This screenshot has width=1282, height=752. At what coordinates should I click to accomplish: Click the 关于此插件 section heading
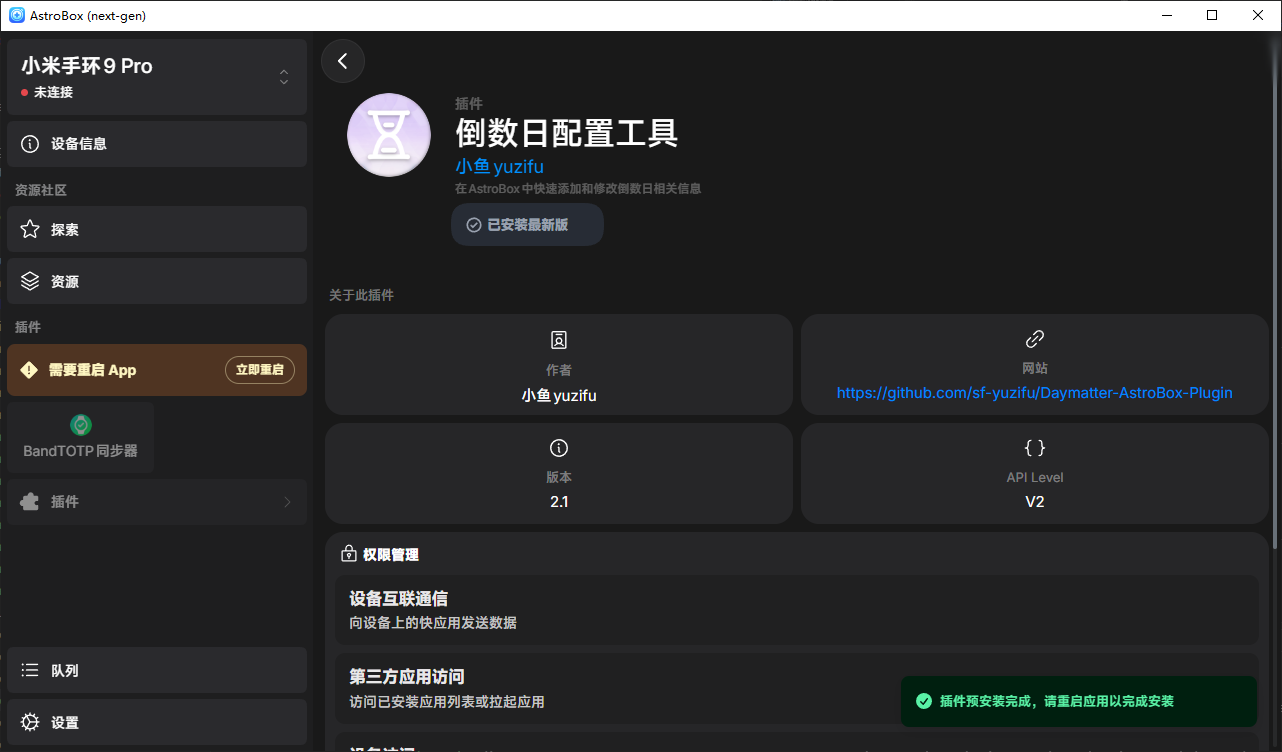[x=362, y=295]
